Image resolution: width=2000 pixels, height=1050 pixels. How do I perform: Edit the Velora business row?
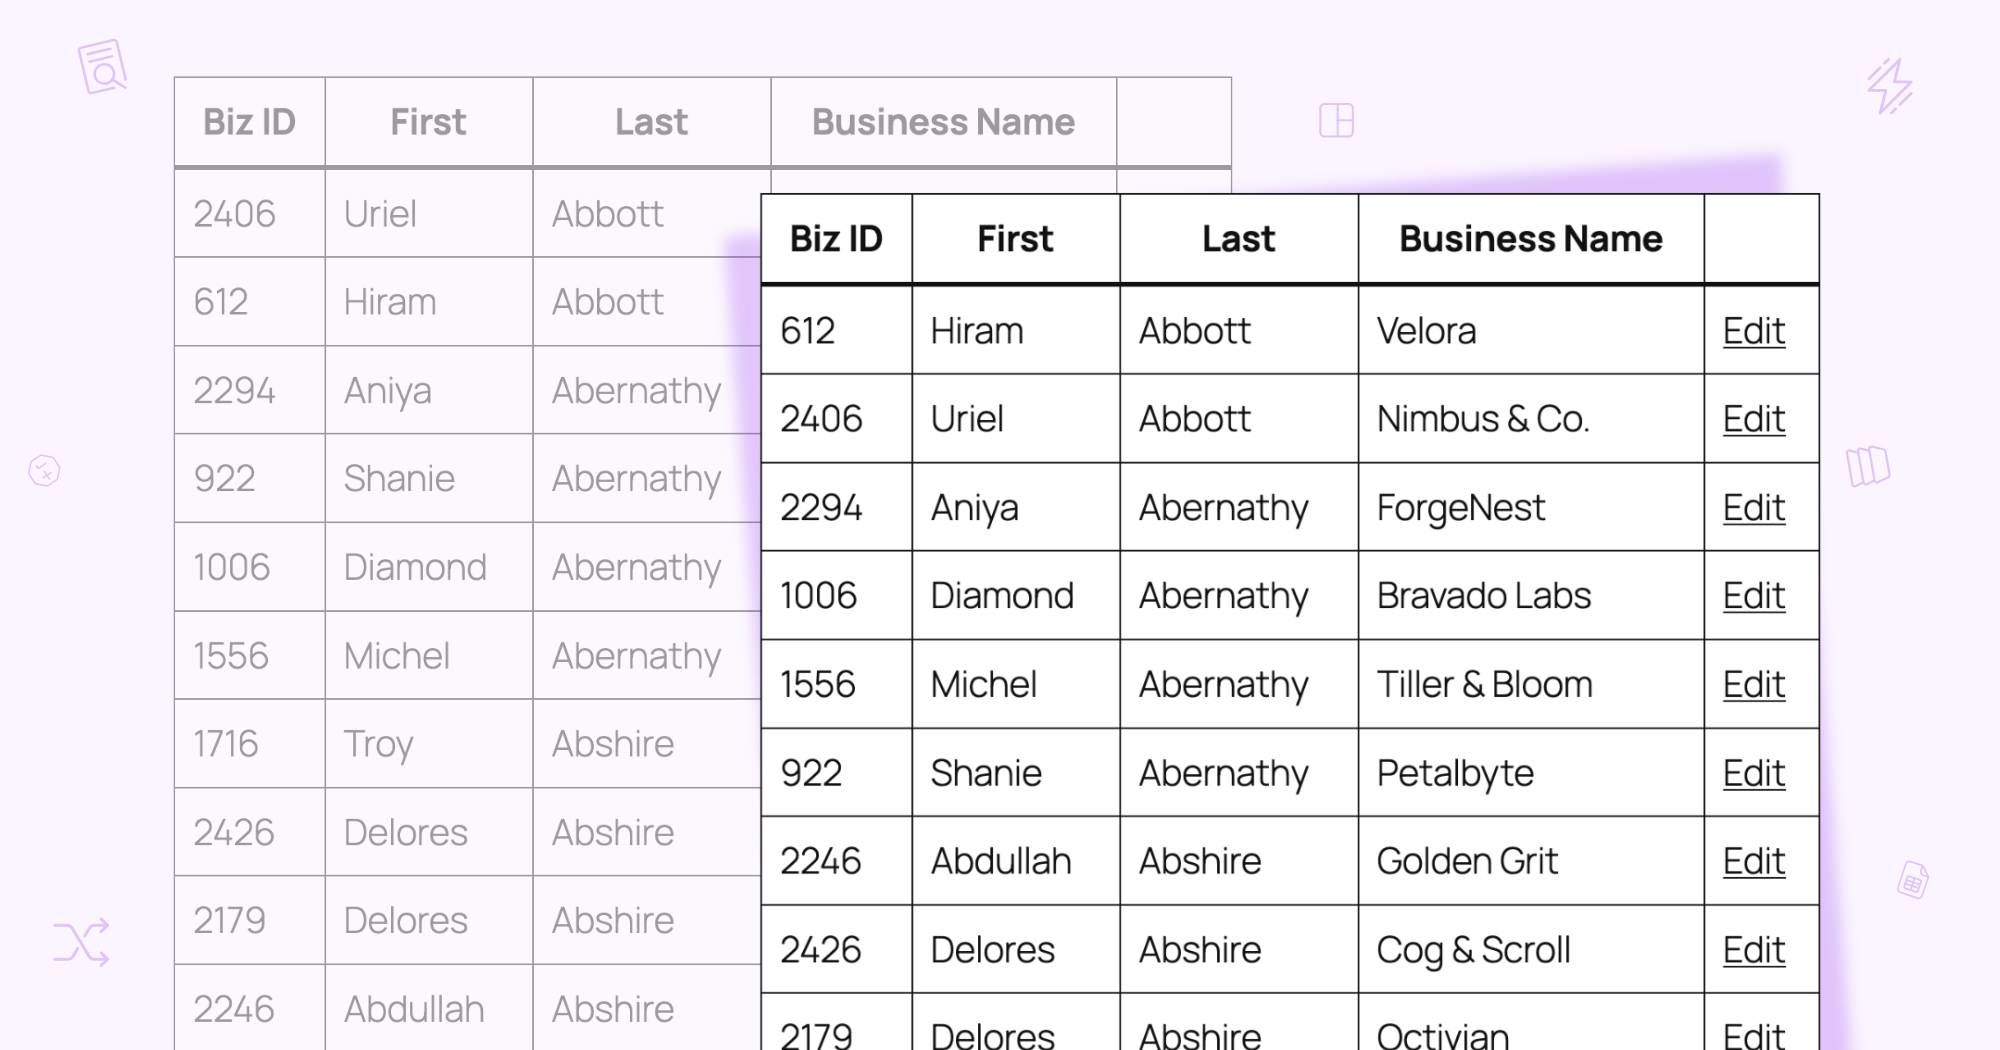tap(1753, 331)
